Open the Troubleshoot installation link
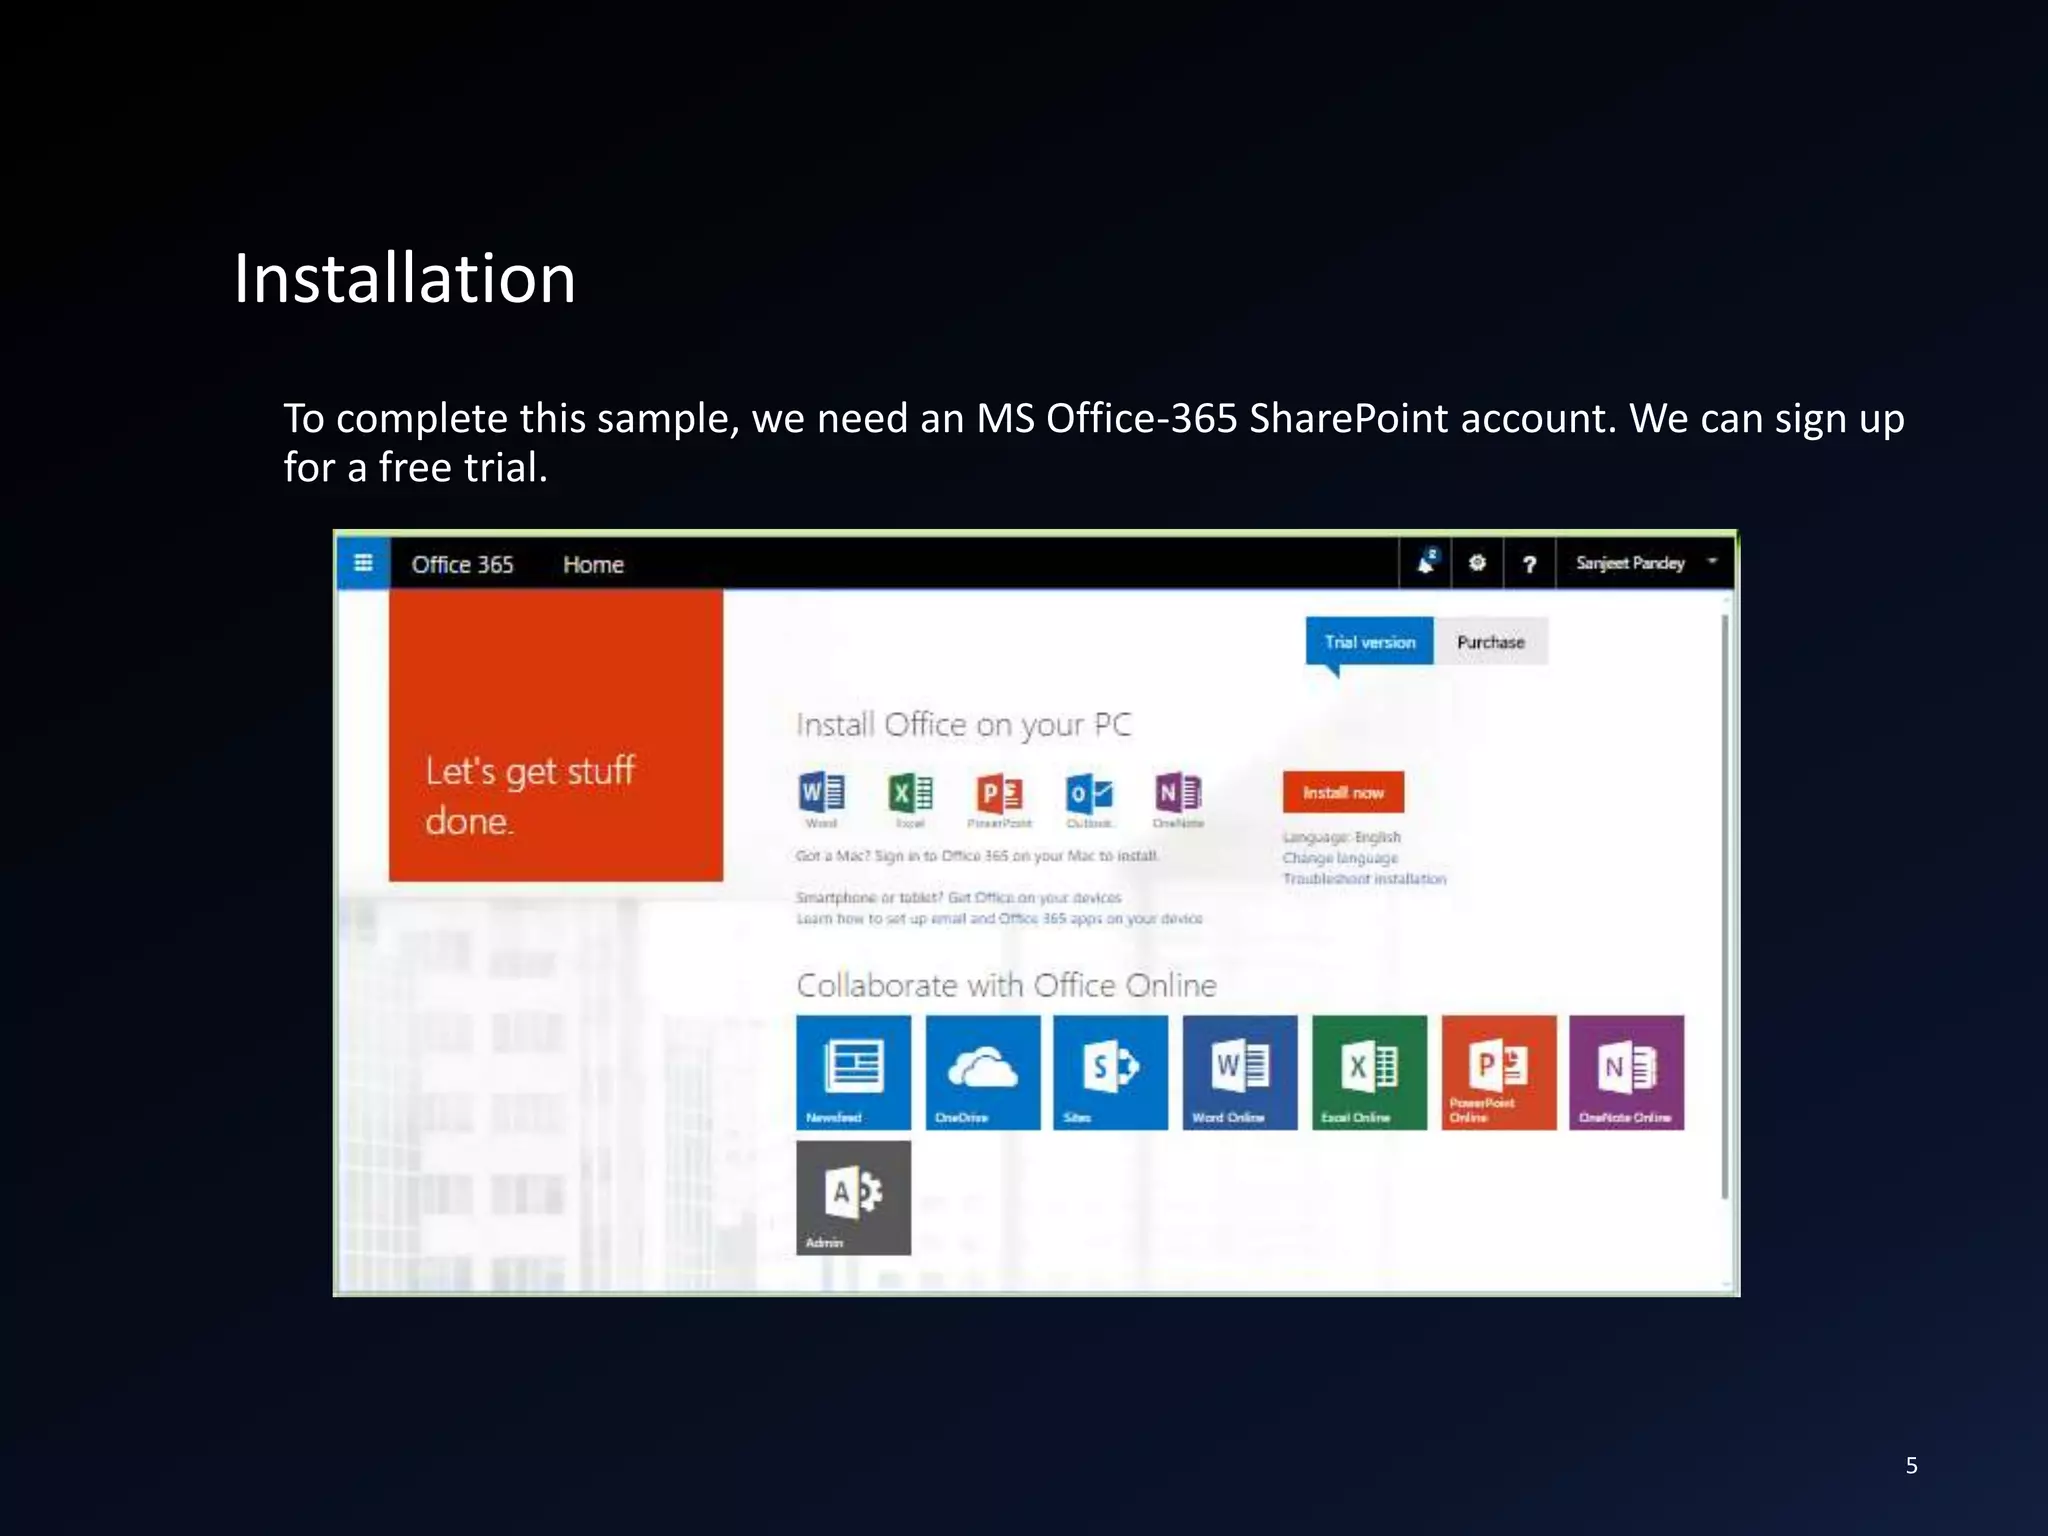 pos(1364,879)
